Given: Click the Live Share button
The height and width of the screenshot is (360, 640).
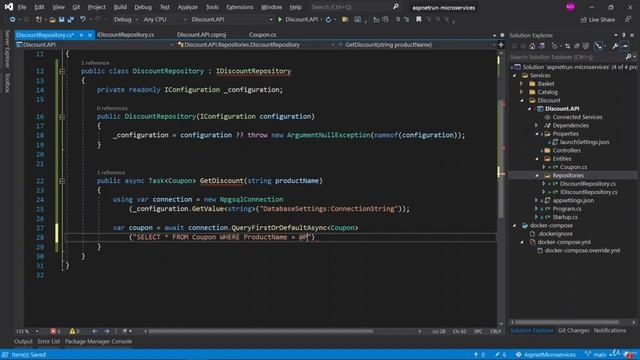Looking at the screenshot, I should pos(598,19).
